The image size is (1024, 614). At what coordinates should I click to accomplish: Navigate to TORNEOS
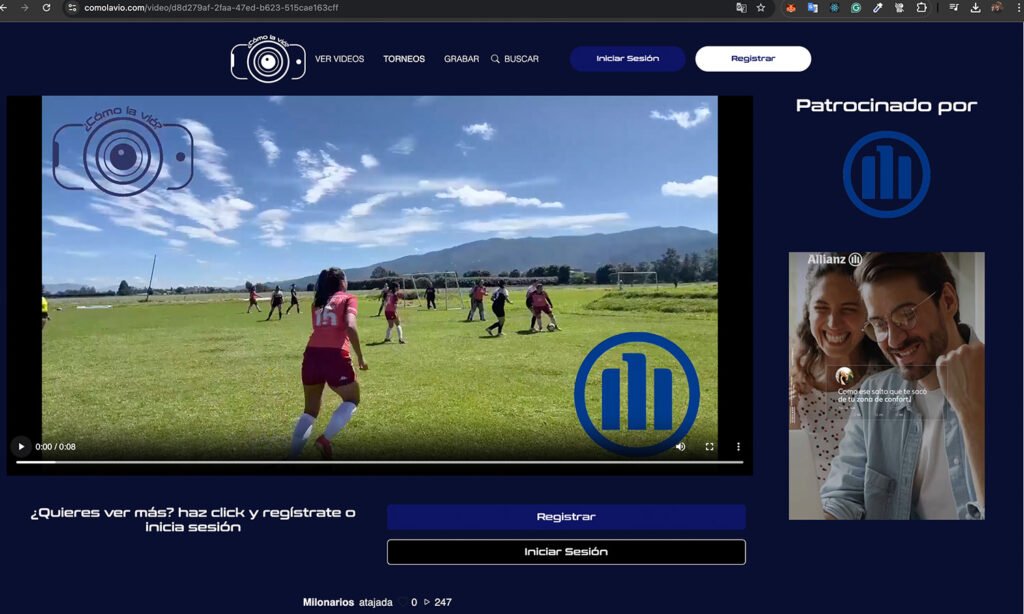coord(404,59)
